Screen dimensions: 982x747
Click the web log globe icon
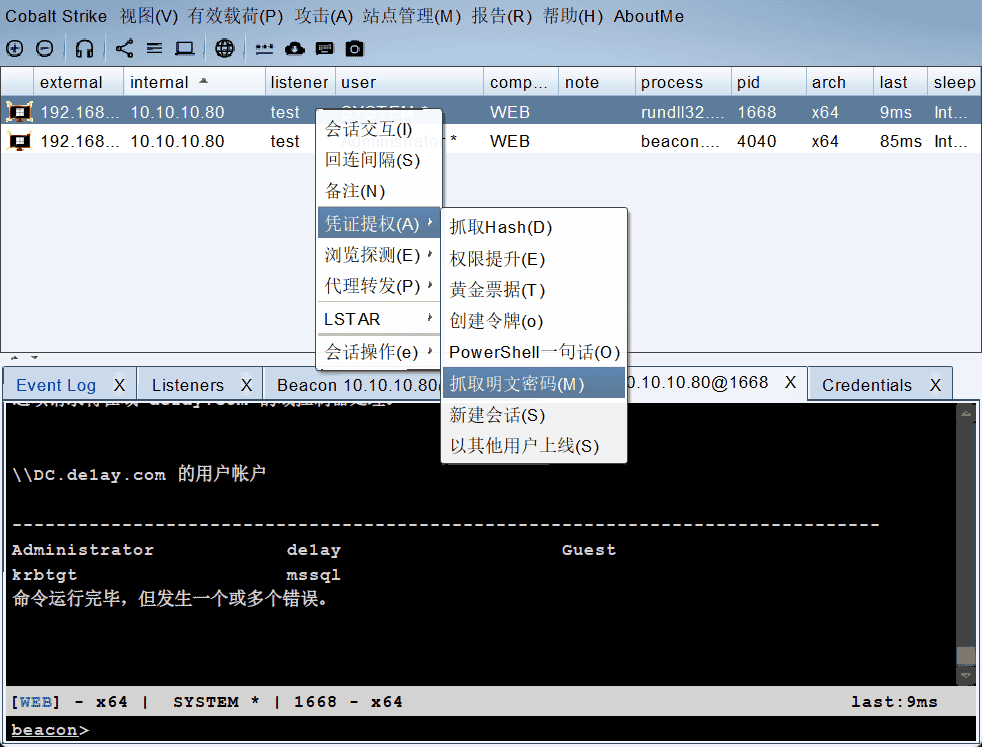pyautogui.click(x=225, y=48)
